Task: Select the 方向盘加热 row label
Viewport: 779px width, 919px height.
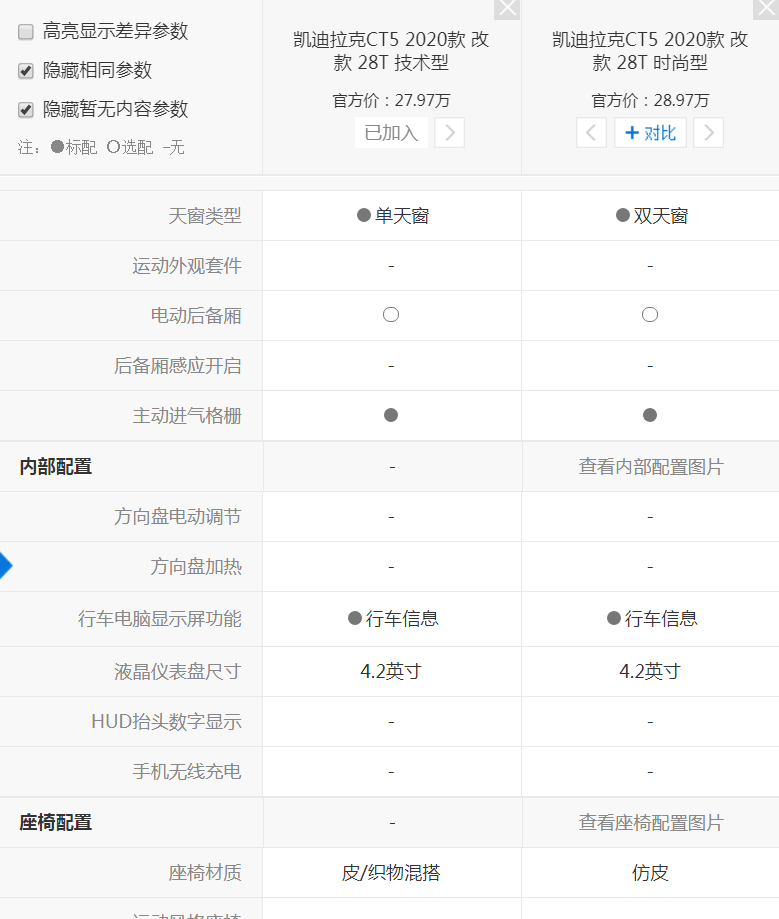Action: pos(196,567)
